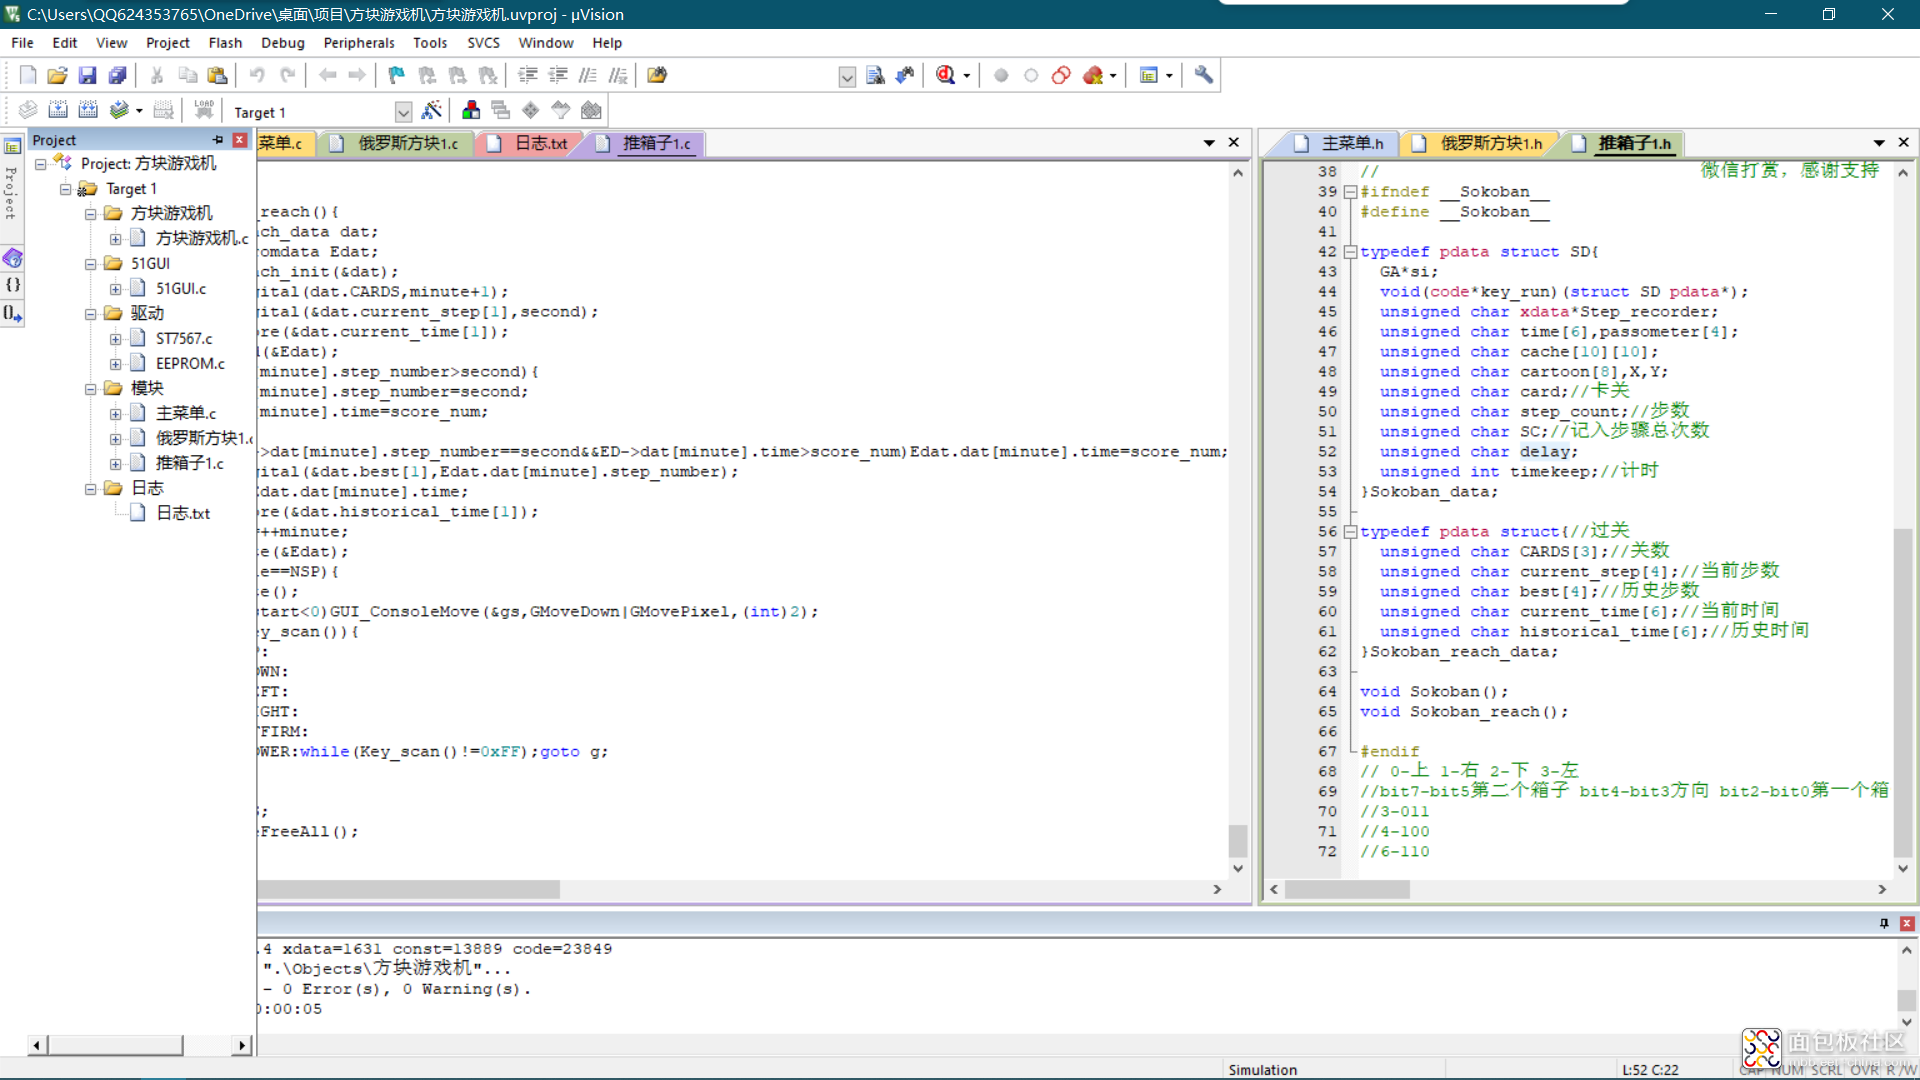
Task: Open the find text combo box dropdown
Action: coord(847,77)
